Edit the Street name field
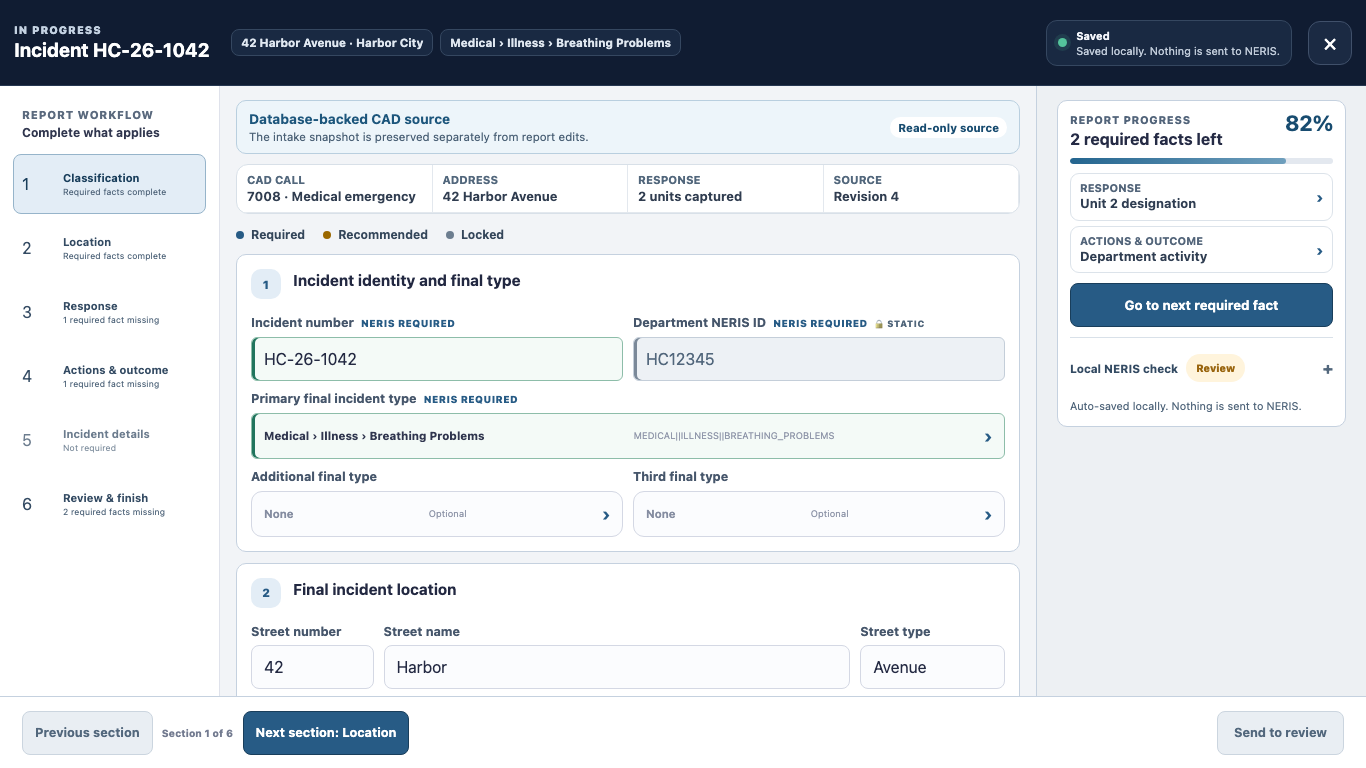This screenshot has height=768, width=1366. (x=617, y=667)
